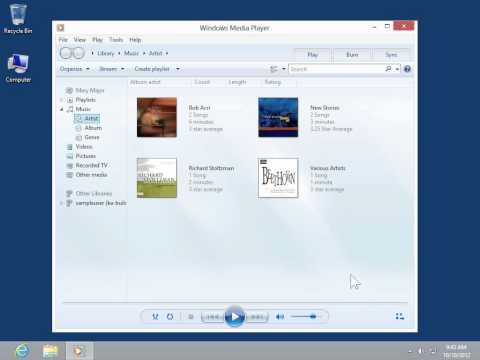The image size is (480, 360).
Task: Adjust the volume slider
Action: tap(306, 316)
